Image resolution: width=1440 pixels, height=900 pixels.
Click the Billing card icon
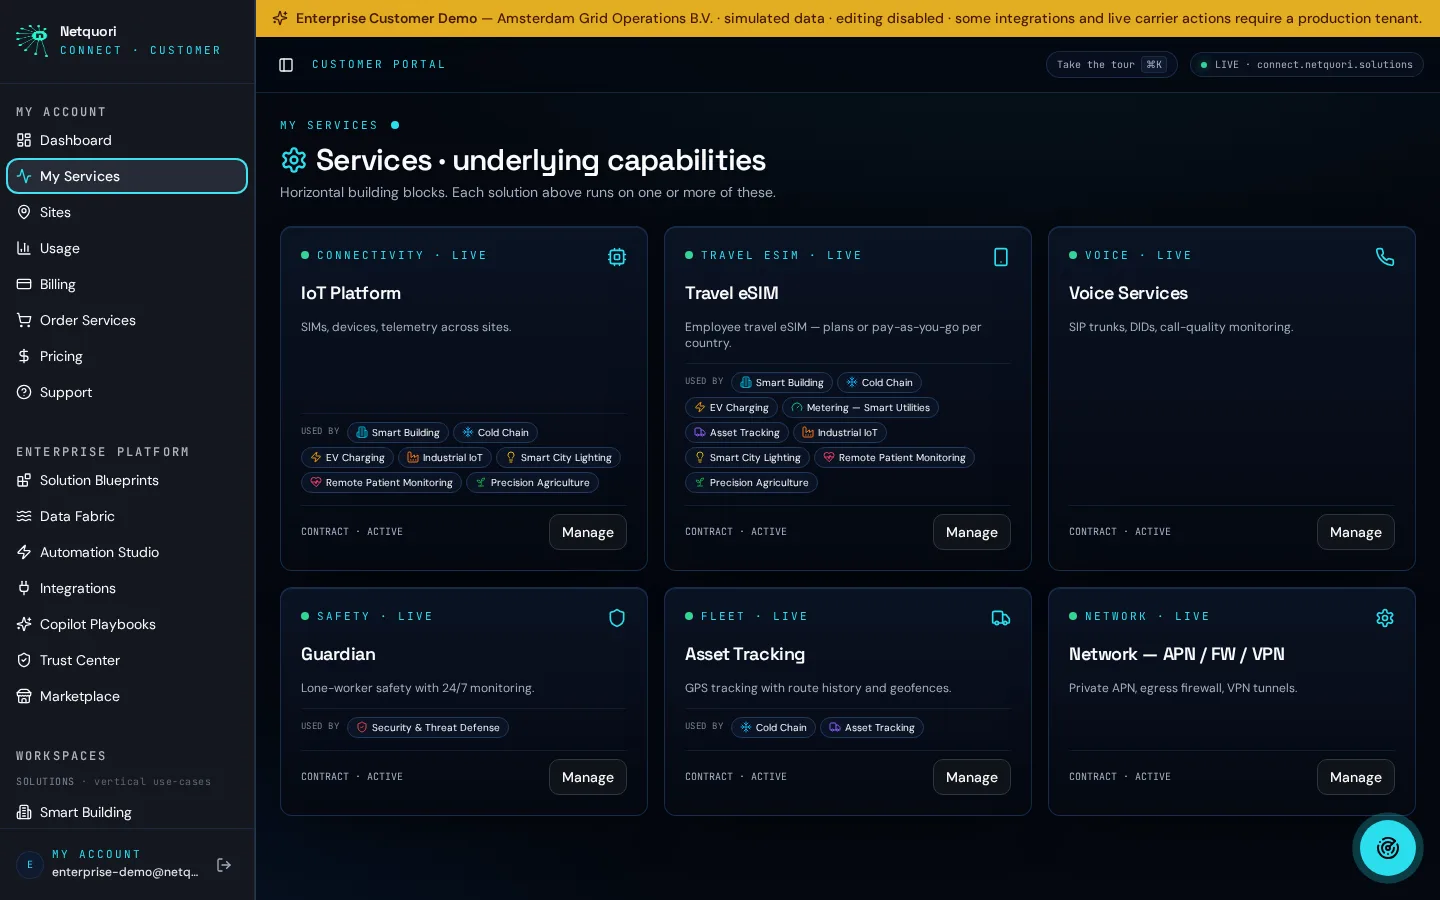click(24, 284)
